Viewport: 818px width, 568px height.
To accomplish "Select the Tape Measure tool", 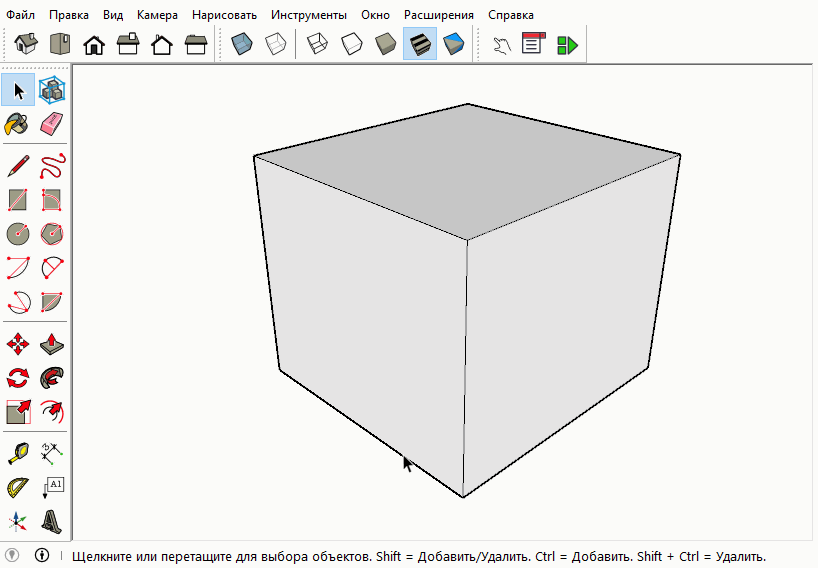I will 18,454.
